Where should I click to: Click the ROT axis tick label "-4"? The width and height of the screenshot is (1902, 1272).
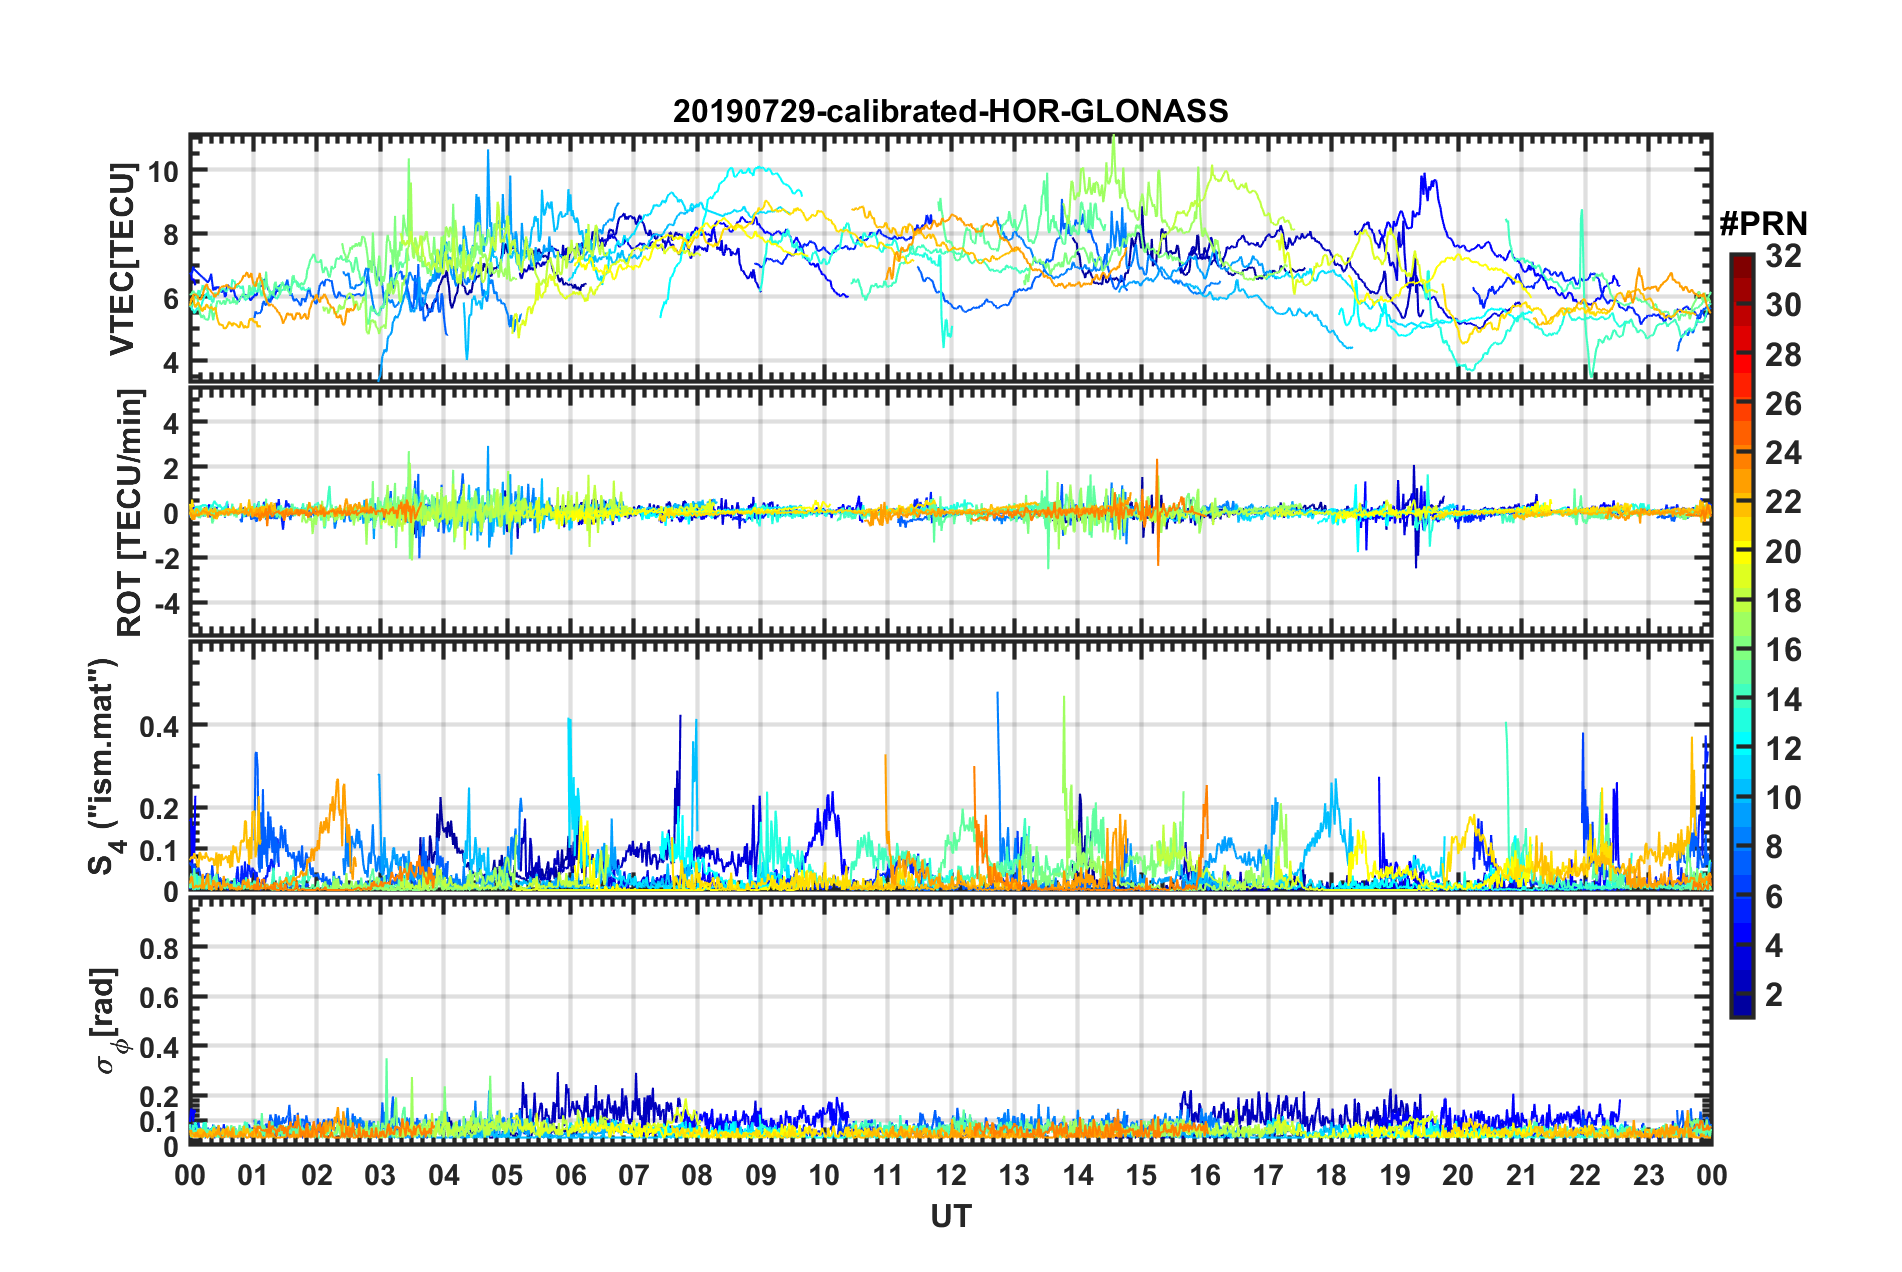click(165, 604)
